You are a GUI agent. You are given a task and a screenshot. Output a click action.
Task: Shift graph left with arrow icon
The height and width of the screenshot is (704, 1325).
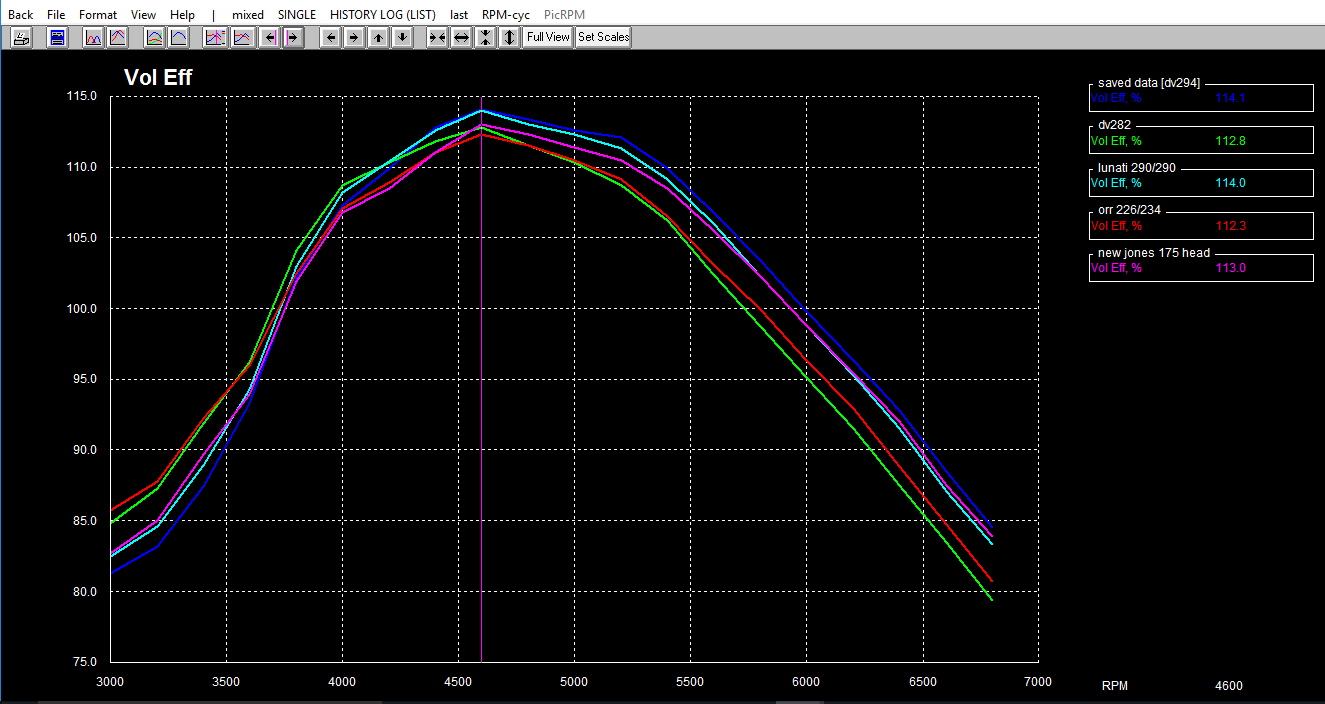click(x=331, y=38)
